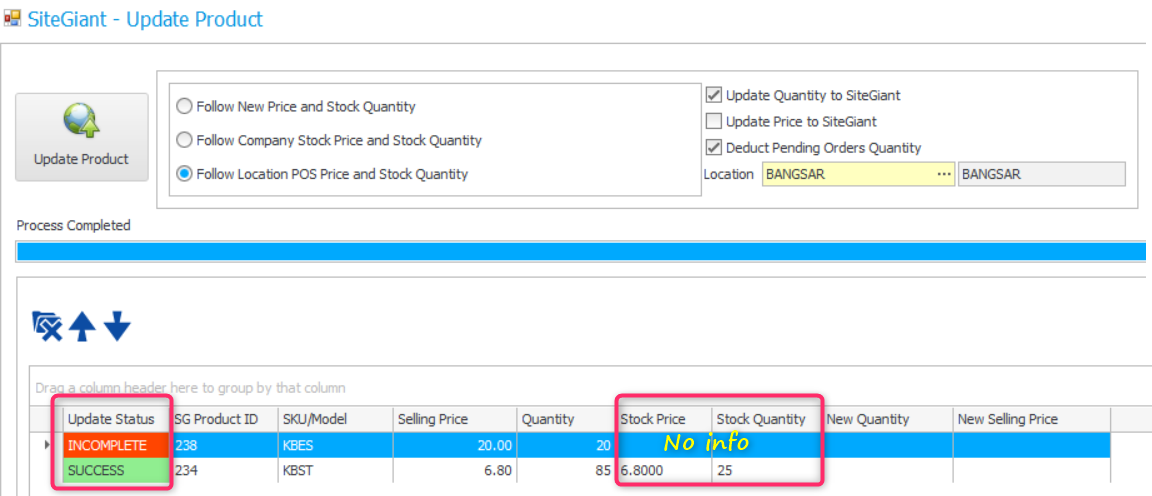Viewport: 1152px width, 496px height.
Task: Click the Update Product button
Action: pyautogui.click(x=82, y=137)
